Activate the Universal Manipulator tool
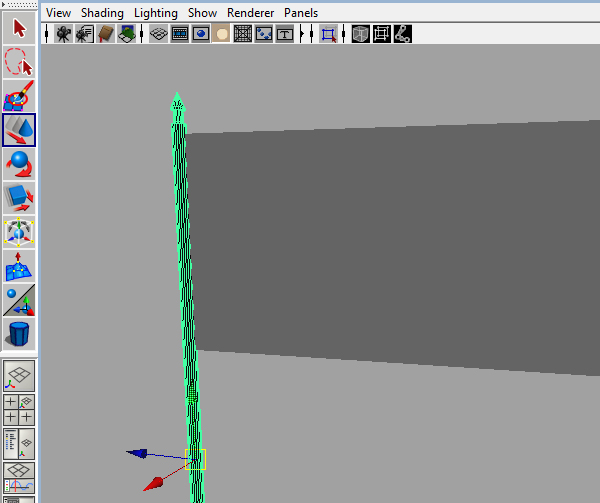 tap(19, 232)
